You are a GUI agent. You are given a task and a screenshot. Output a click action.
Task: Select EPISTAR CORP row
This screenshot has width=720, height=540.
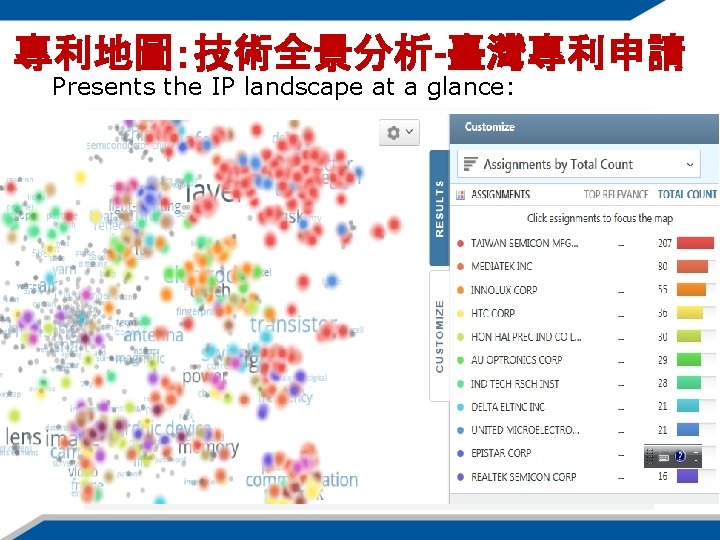(584, 454)
